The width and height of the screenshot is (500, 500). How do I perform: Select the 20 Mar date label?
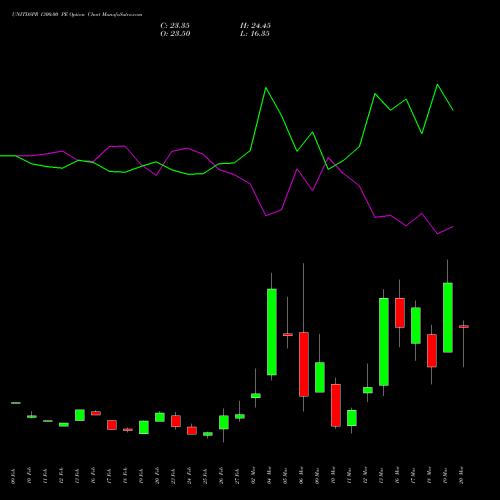coord(461,476)
